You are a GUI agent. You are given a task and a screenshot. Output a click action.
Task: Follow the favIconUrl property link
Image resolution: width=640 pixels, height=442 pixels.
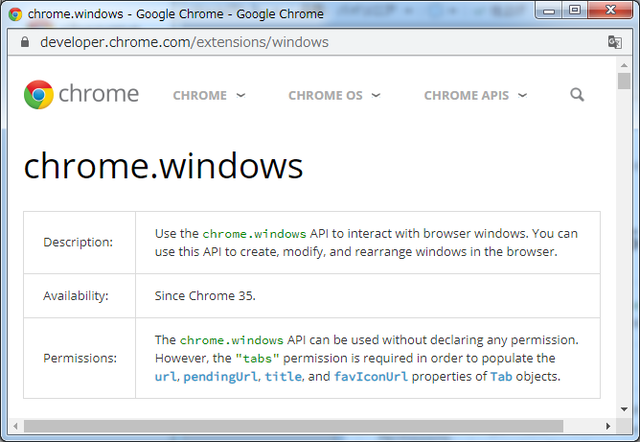pos(371,376)
